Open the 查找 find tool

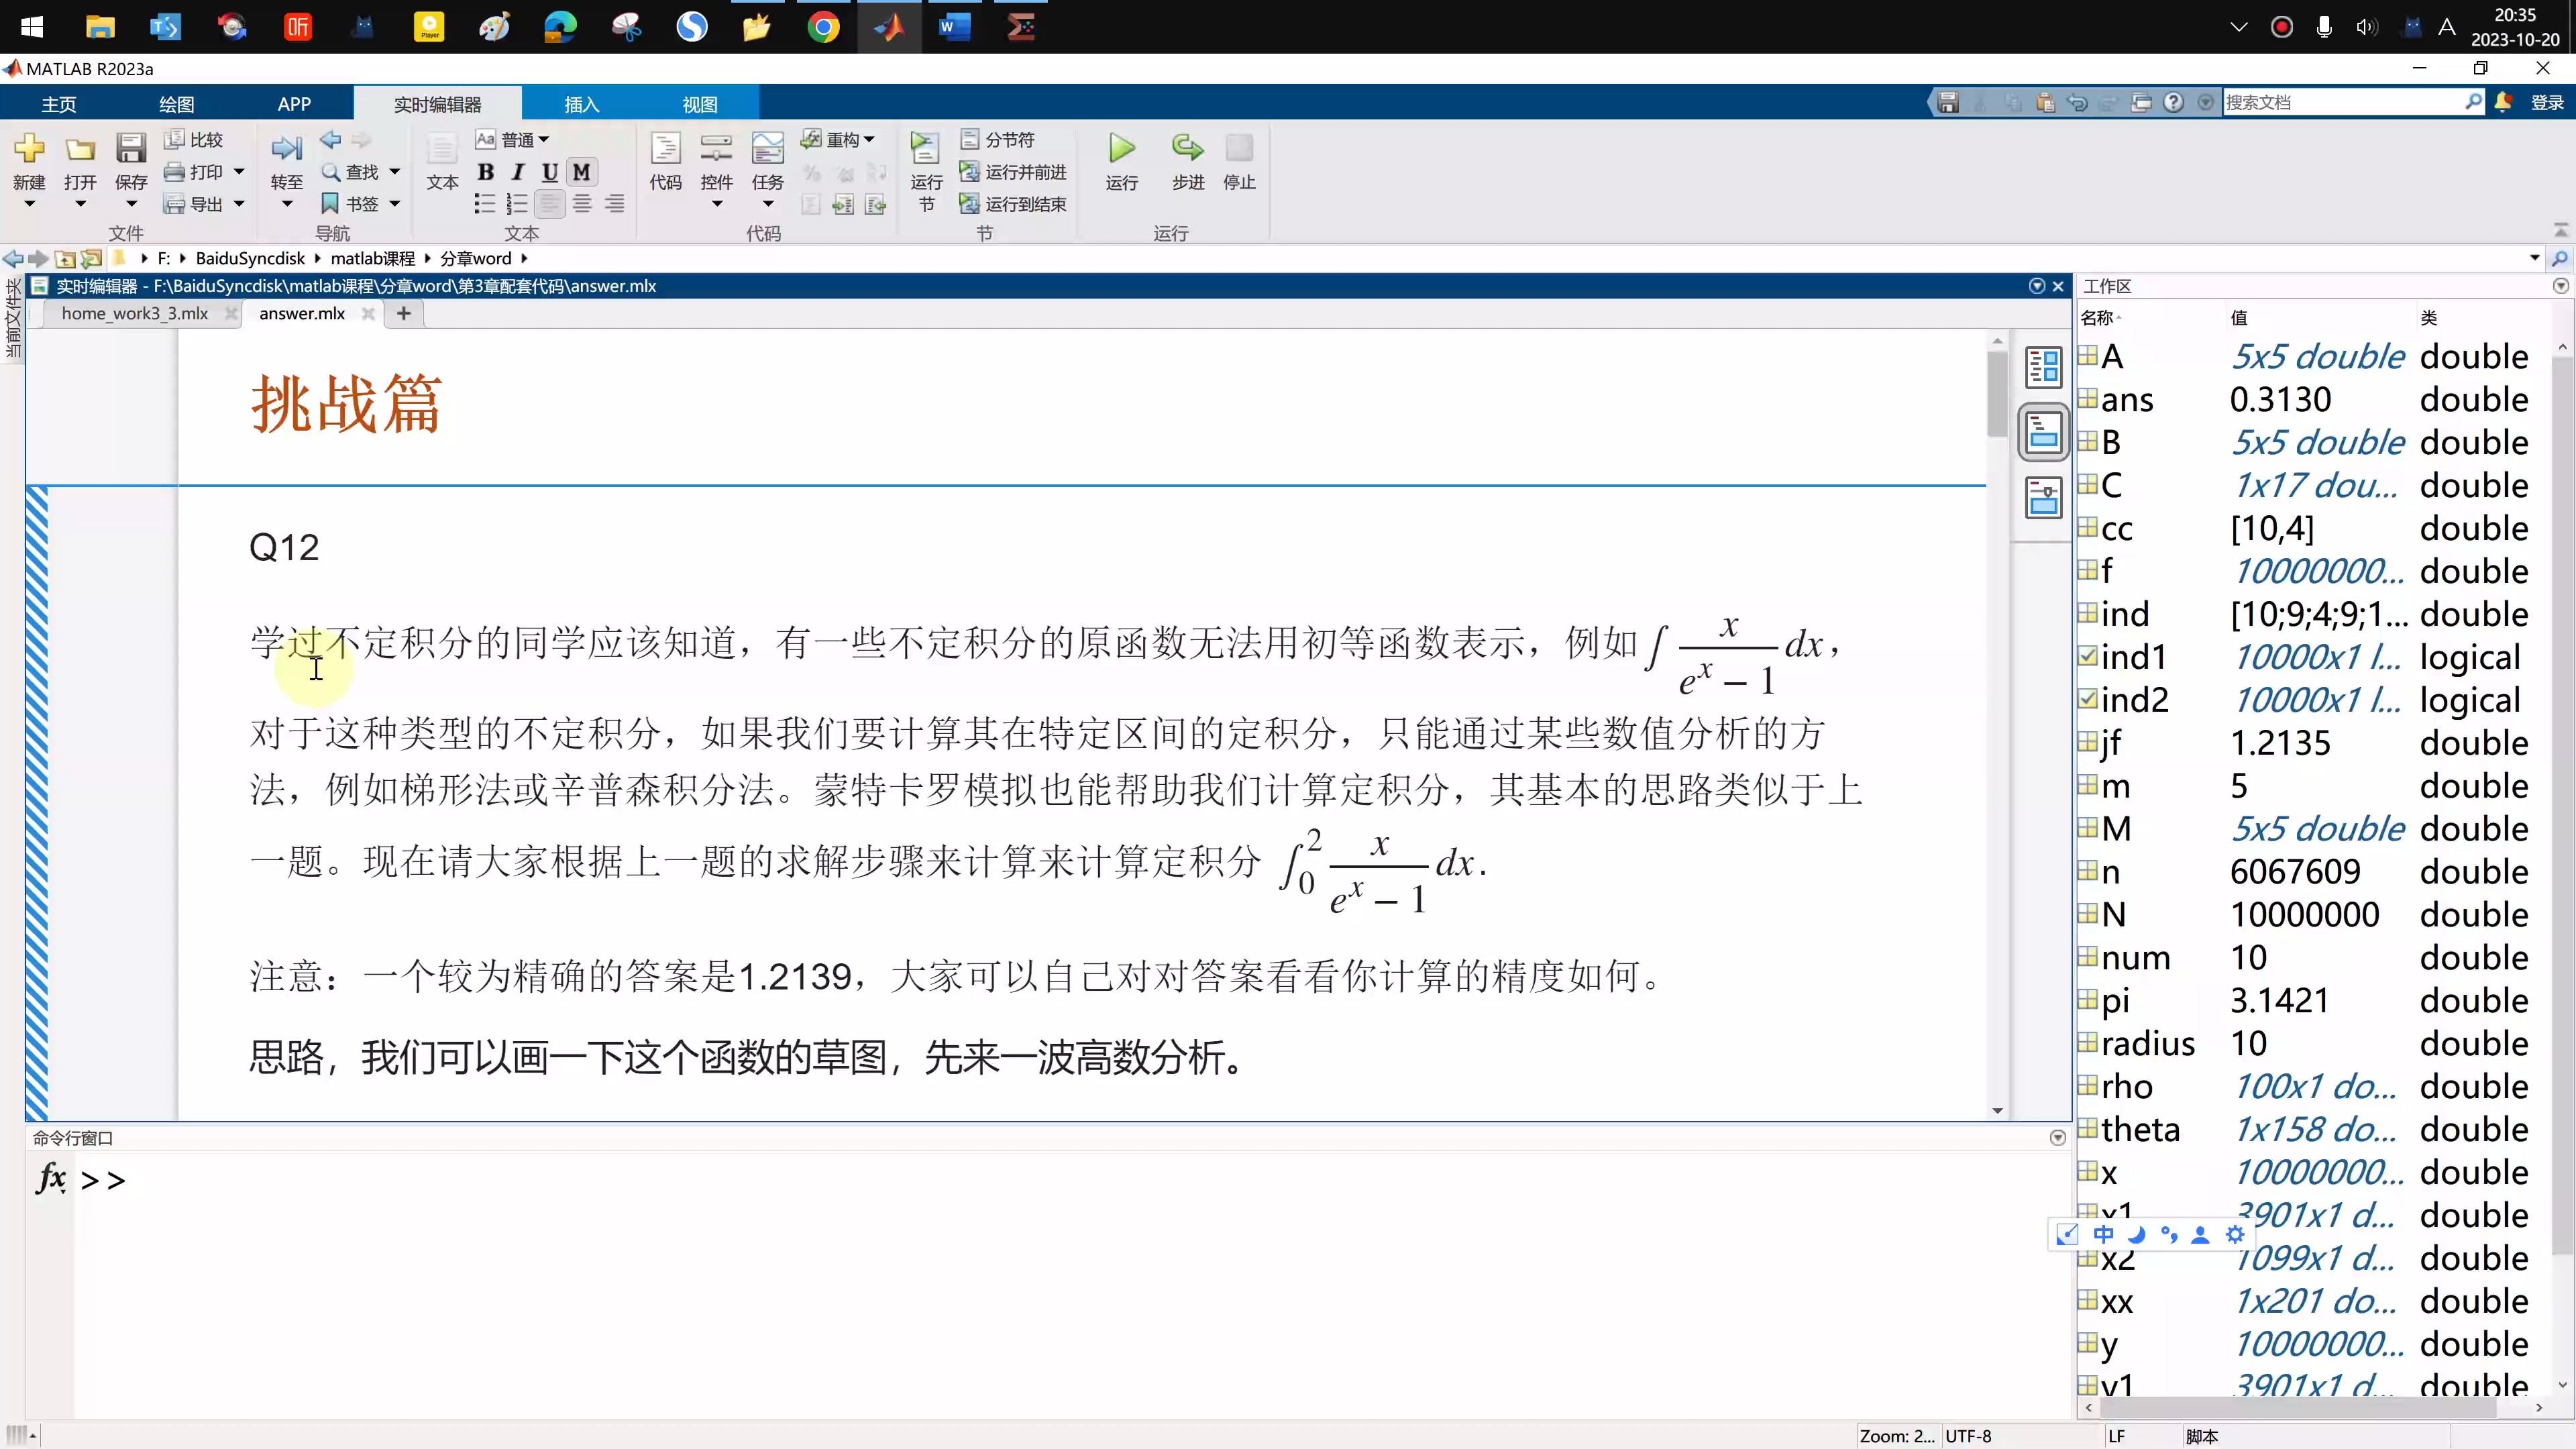[x=355, y=171]
